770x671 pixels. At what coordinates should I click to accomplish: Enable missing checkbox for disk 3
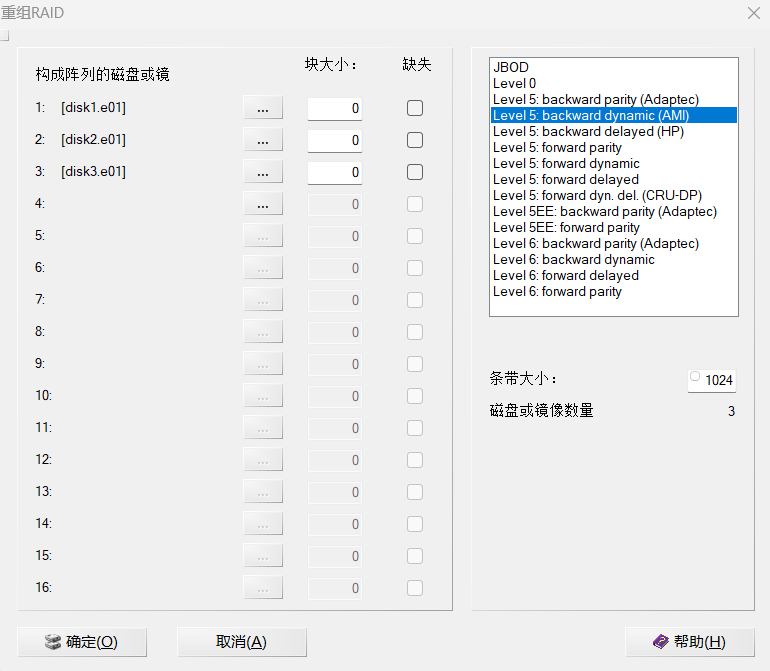click(415, 172)
